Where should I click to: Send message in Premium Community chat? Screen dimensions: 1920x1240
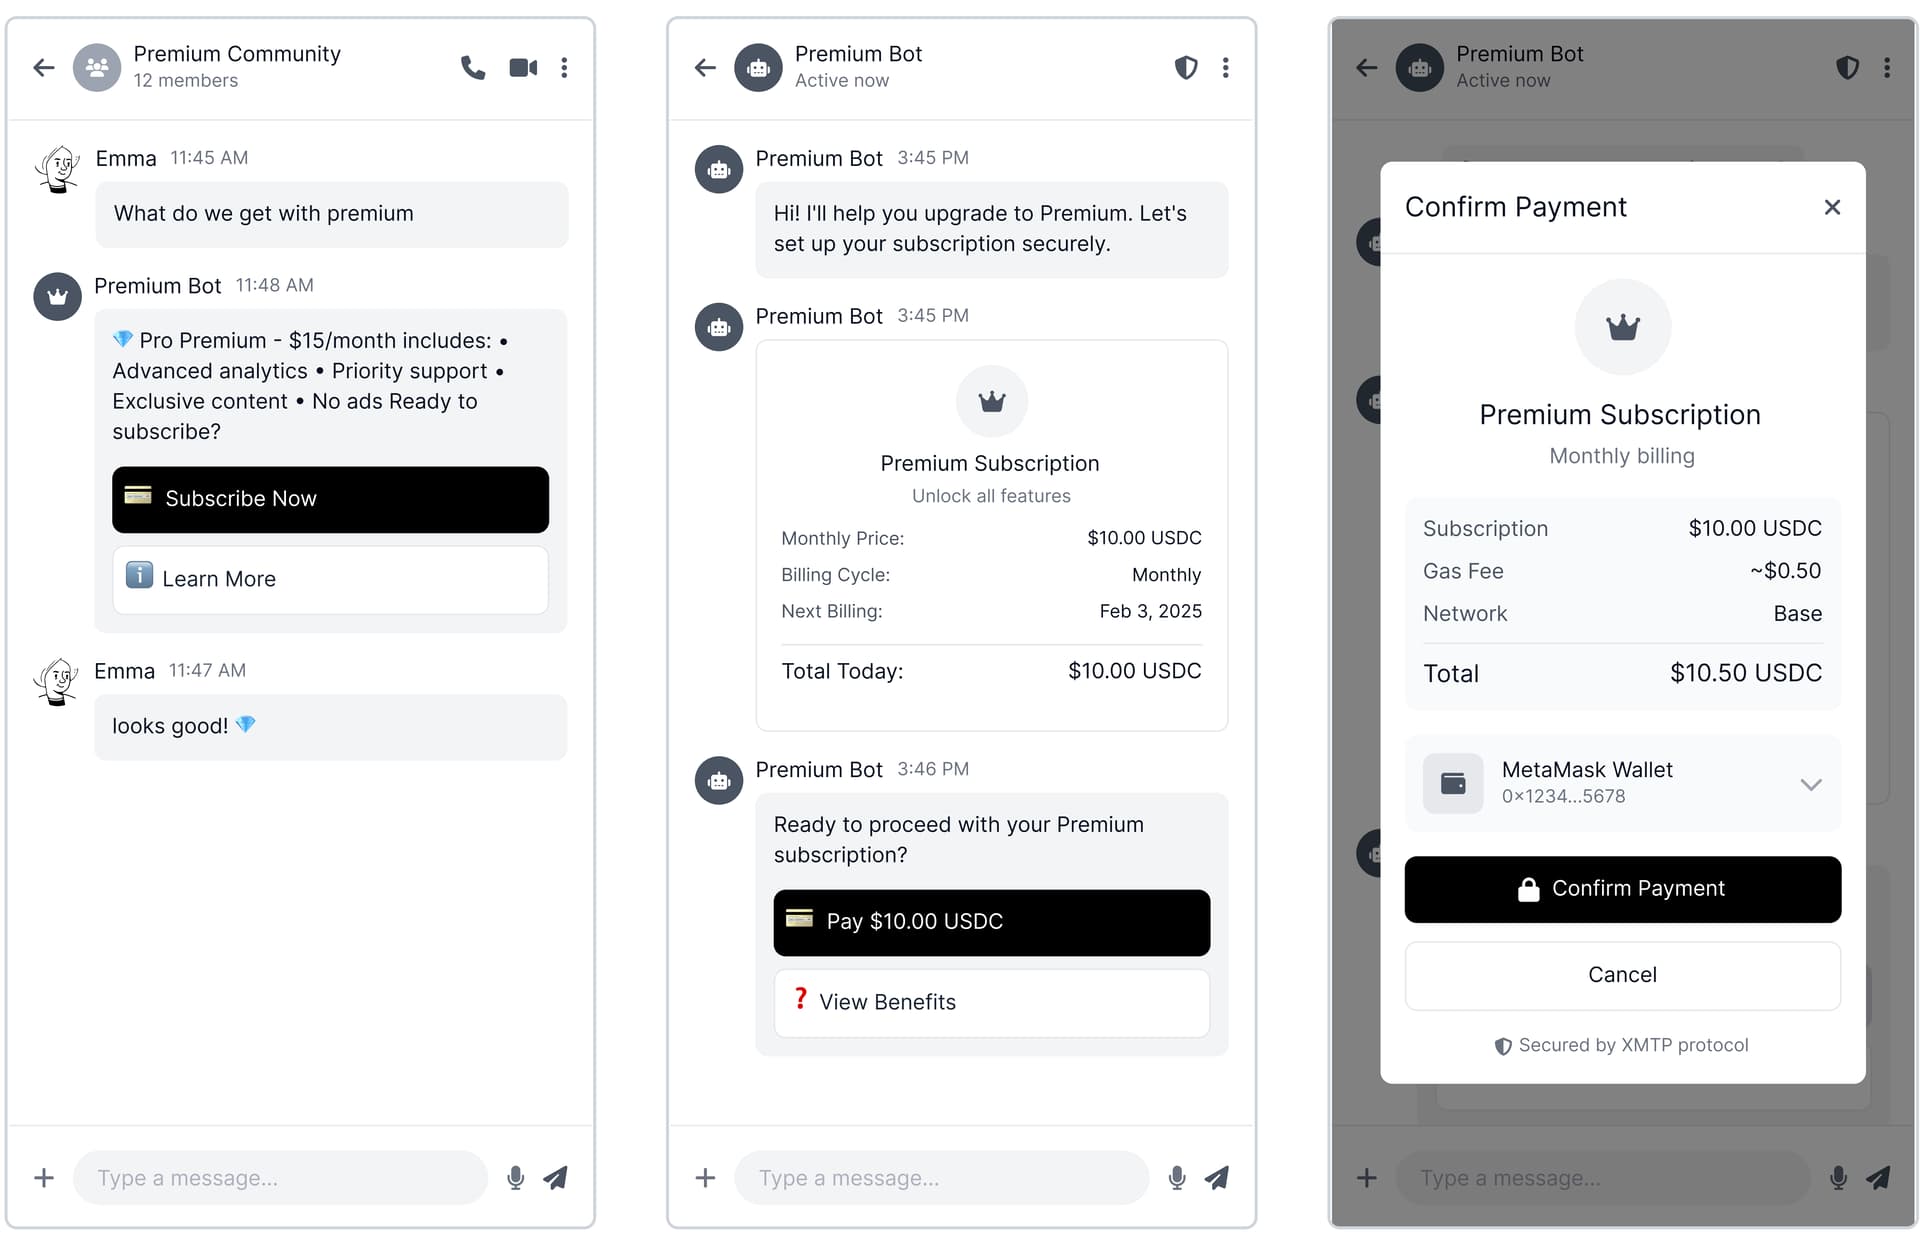[556, 1178]
